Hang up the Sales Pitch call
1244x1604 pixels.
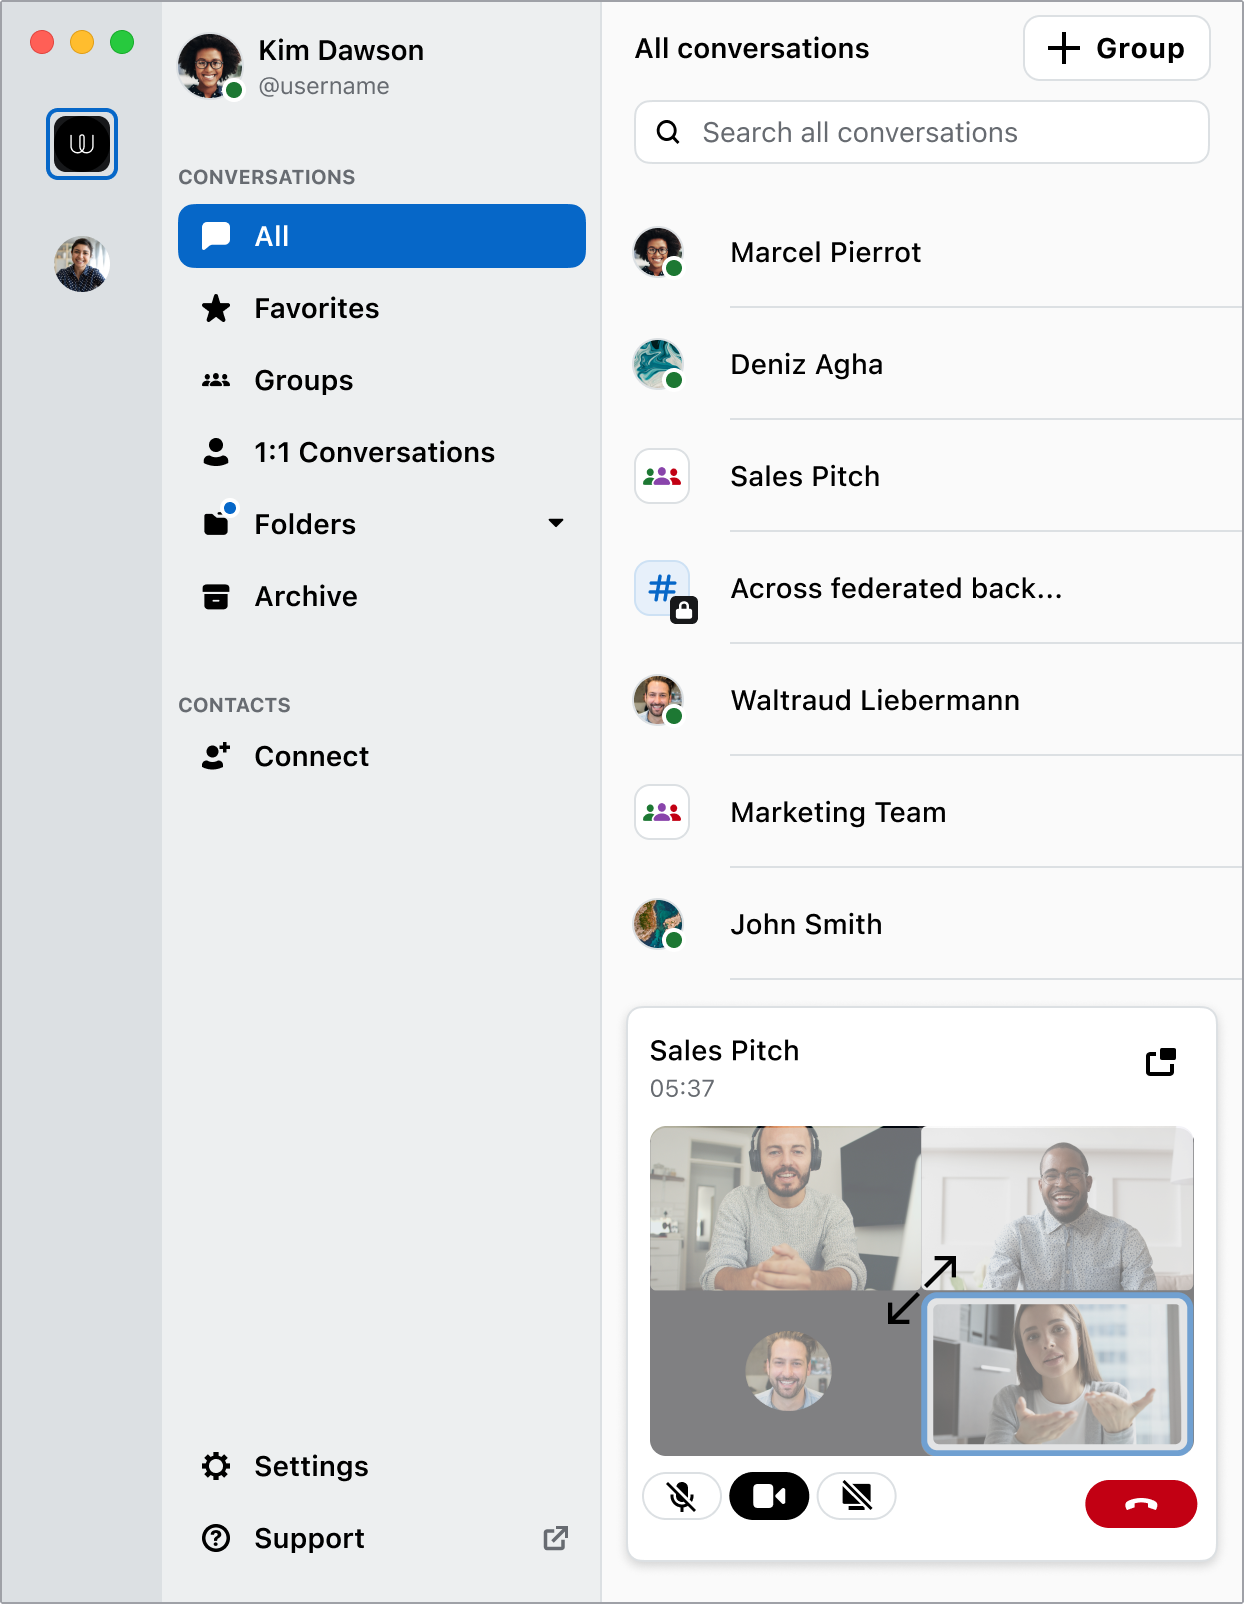tap(1141, 1504)
